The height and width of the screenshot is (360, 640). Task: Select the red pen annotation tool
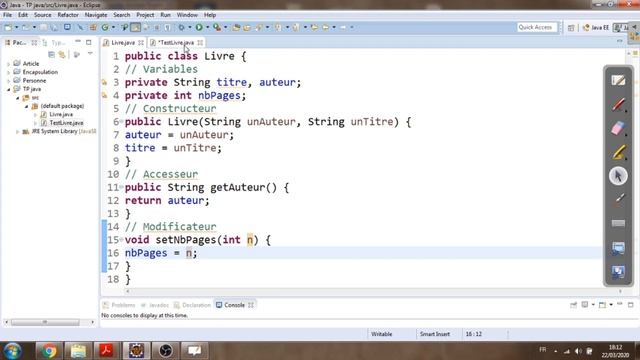tap(618, 104)
